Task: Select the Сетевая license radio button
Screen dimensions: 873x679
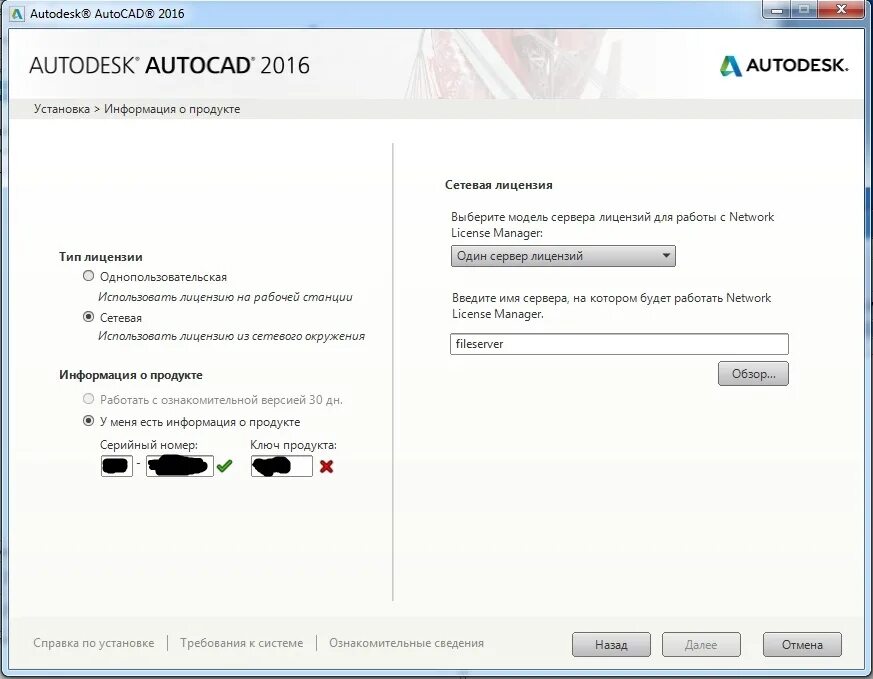Action: click(x=88, y=317)
